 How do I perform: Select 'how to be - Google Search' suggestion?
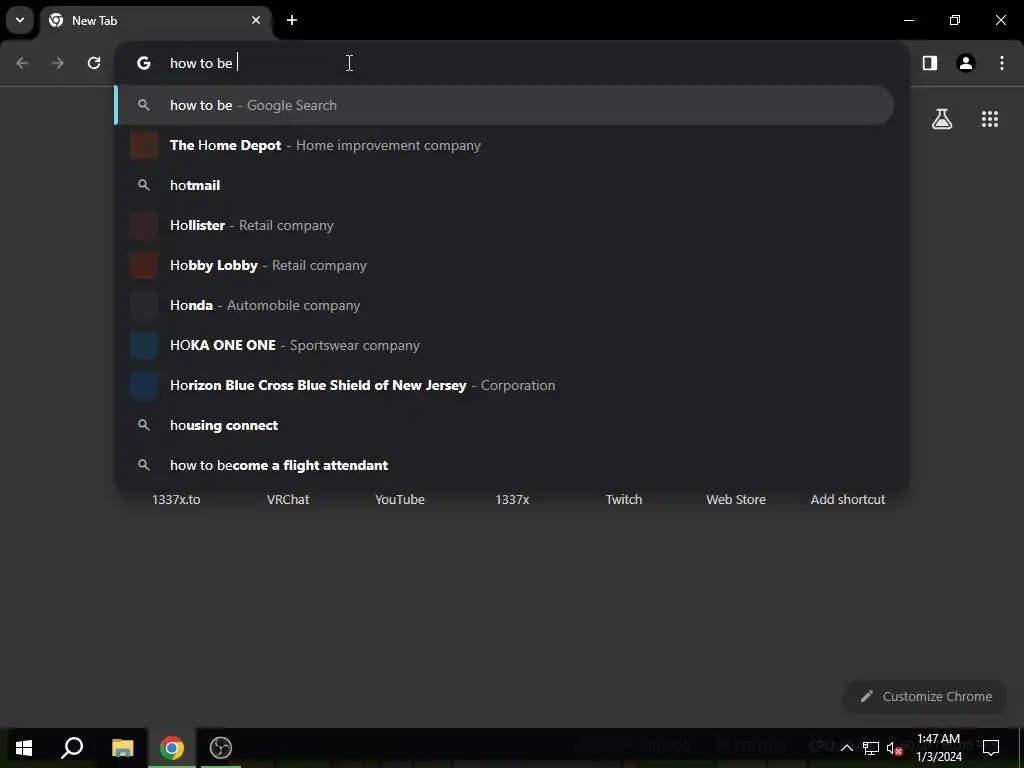[x=504, y=105]
